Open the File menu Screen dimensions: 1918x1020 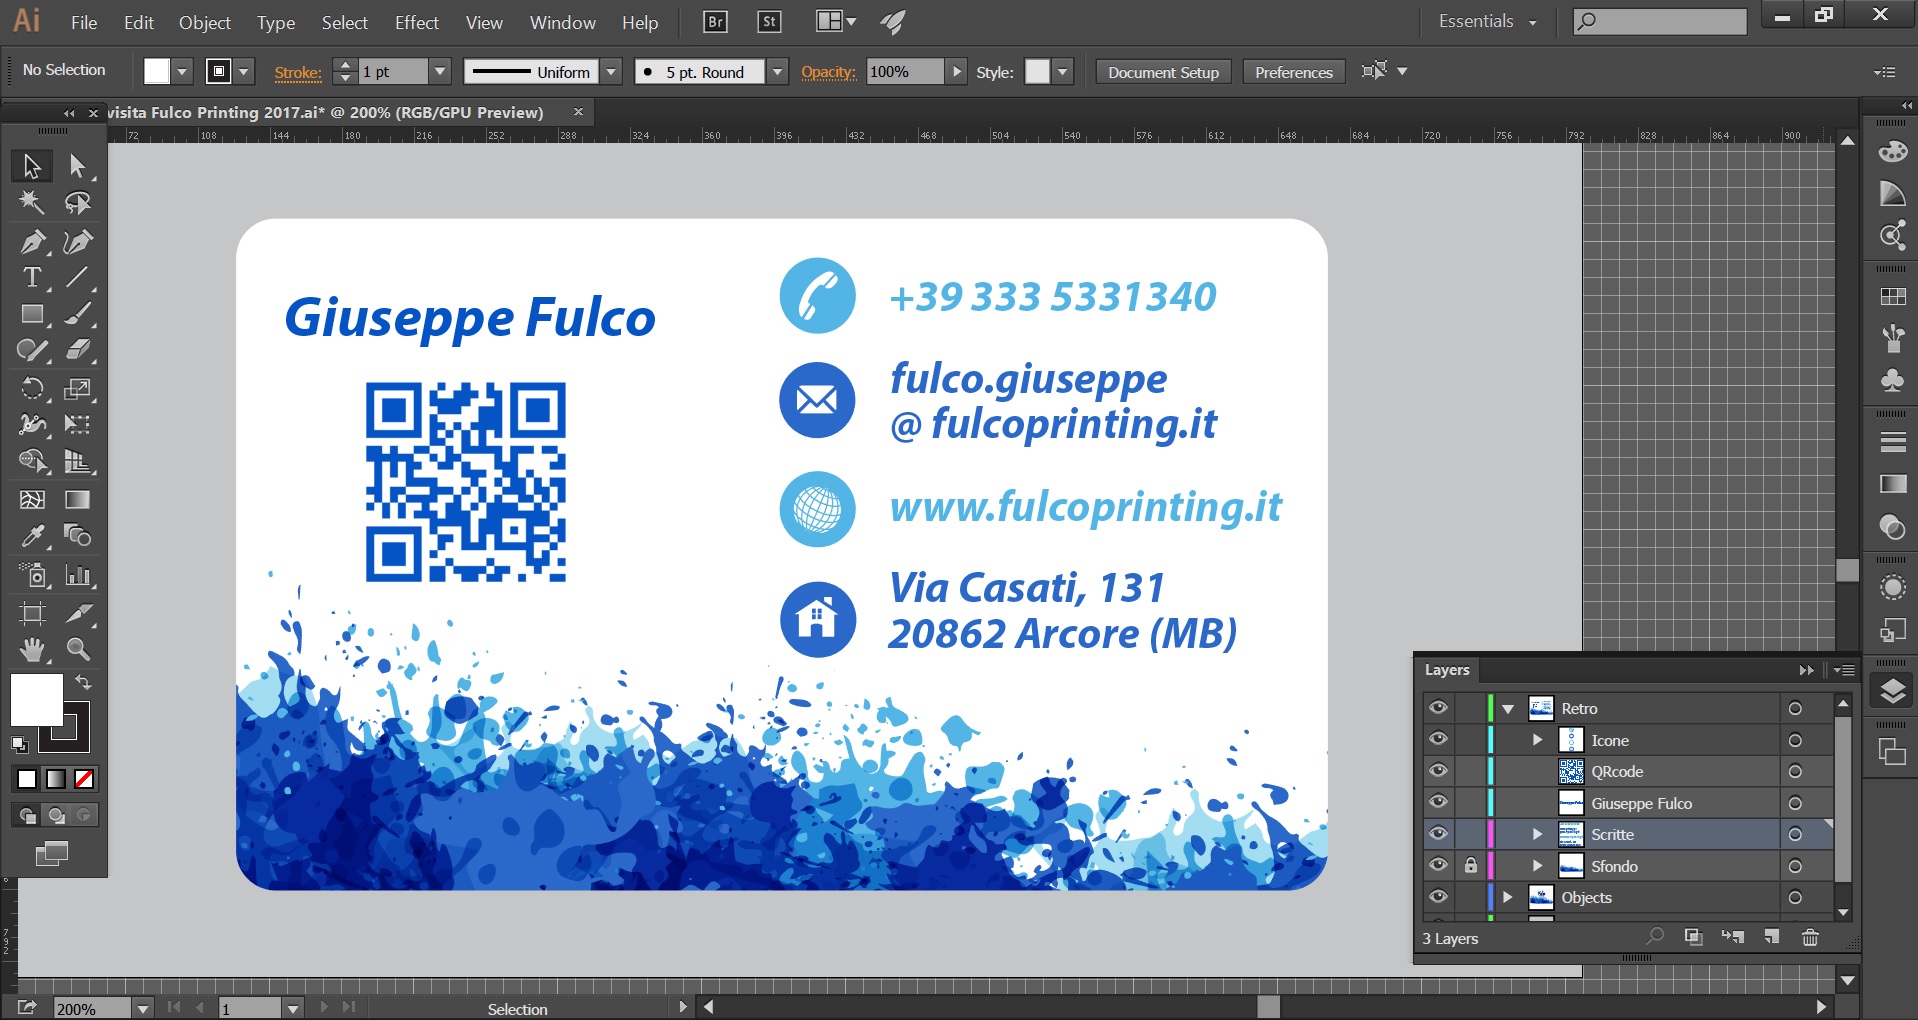tap(84, 22)
